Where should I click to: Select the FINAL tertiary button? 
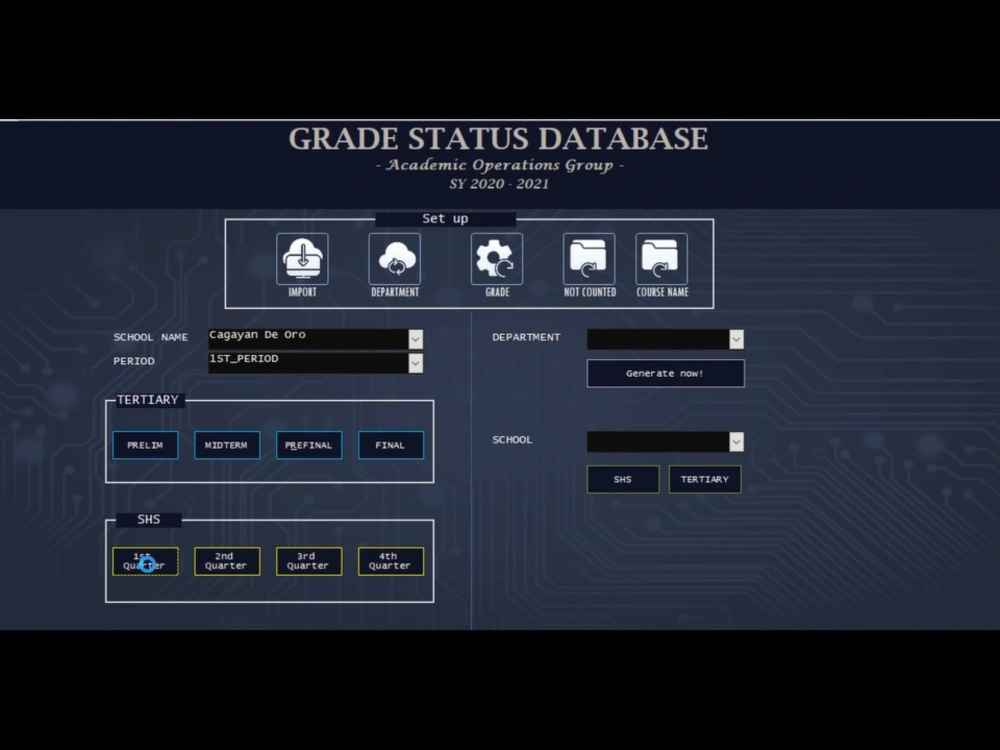pos(390,445)
